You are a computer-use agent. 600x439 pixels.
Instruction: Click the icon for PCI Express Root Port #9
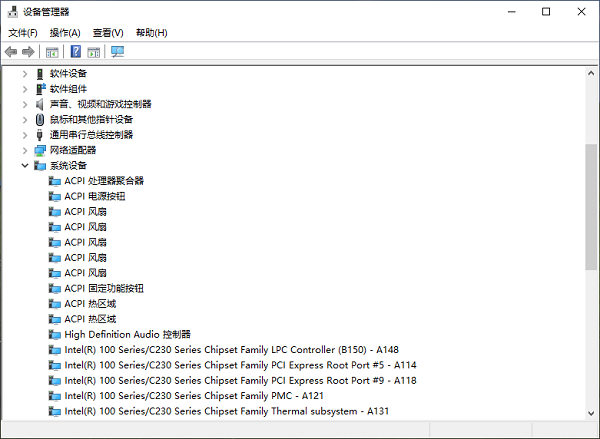point(55,380)
